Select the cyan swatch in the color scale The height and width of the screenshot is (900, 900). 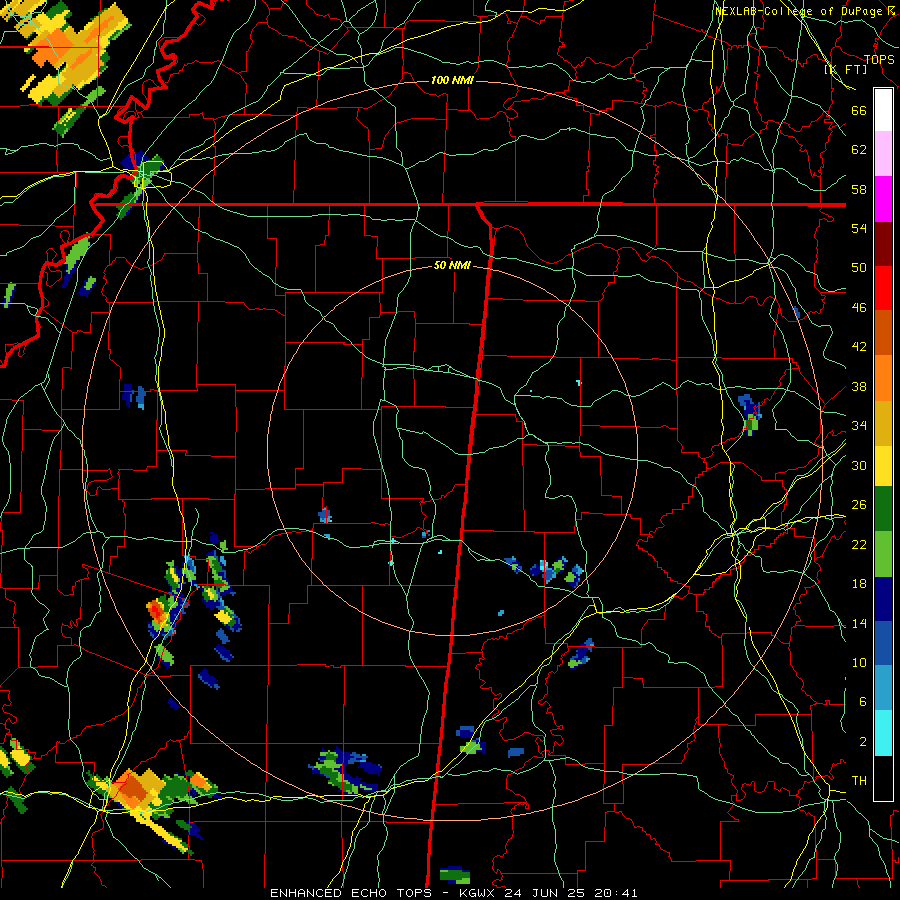pos(883,733)
